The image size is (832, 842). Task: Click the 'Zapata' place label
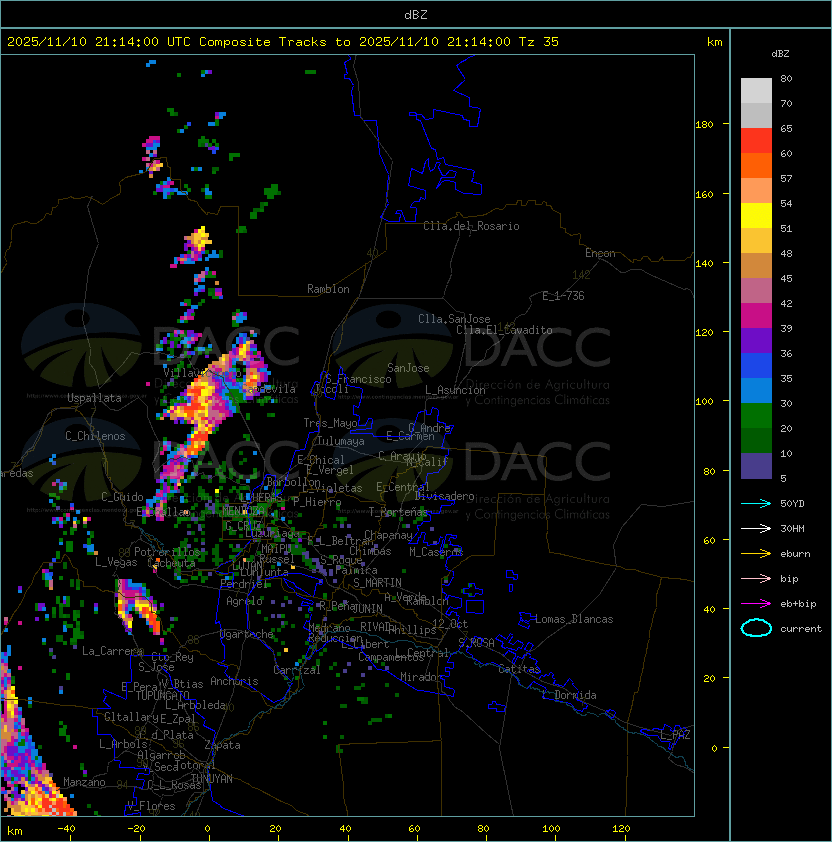point(222,745)
